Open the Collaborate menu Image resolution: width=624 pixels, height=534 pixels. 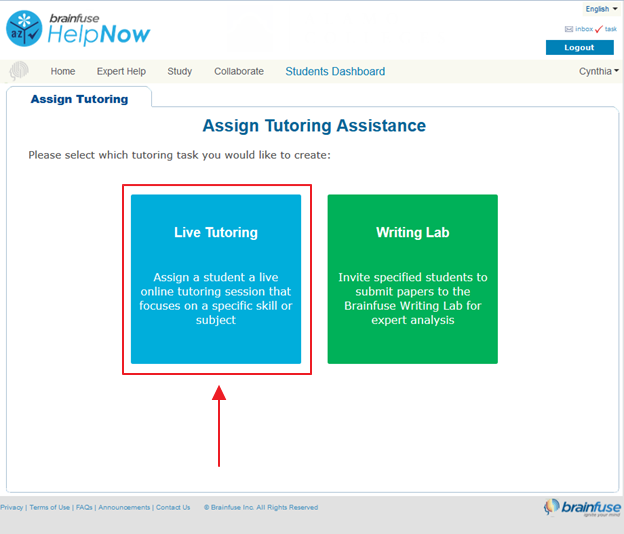(x=239, y=71)
